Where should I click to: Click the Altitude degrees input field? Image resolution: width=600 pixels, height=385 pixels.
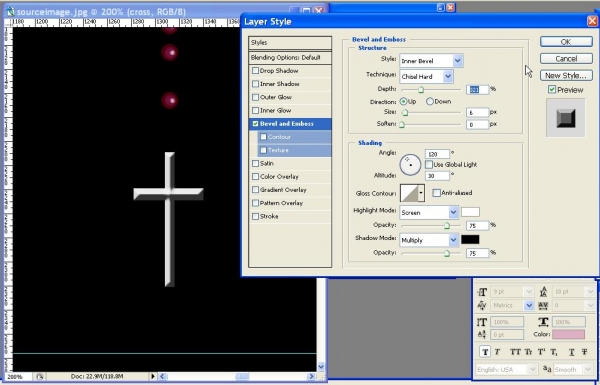tap(437, 176)
